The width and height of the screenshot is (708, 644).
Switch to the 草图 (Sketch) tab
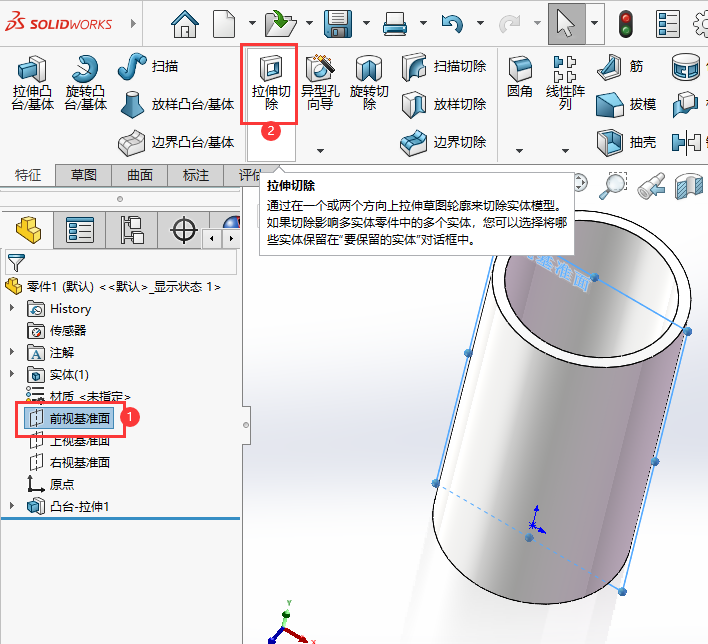click(x=84, y=175)
